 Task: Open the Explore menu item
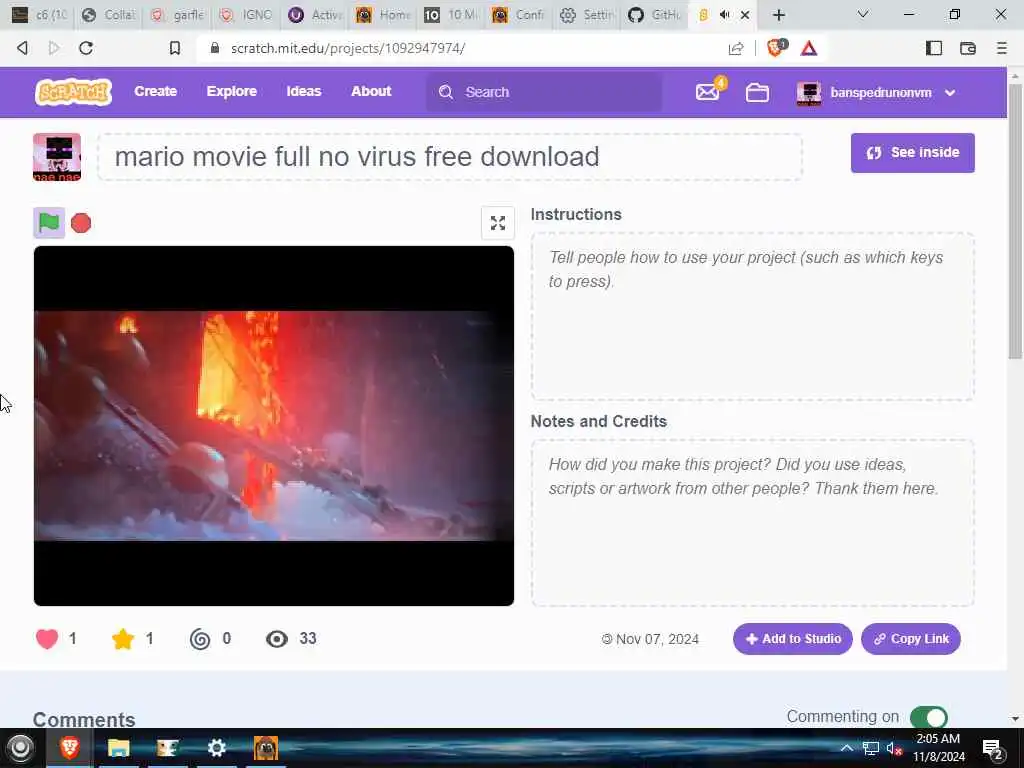232,91
